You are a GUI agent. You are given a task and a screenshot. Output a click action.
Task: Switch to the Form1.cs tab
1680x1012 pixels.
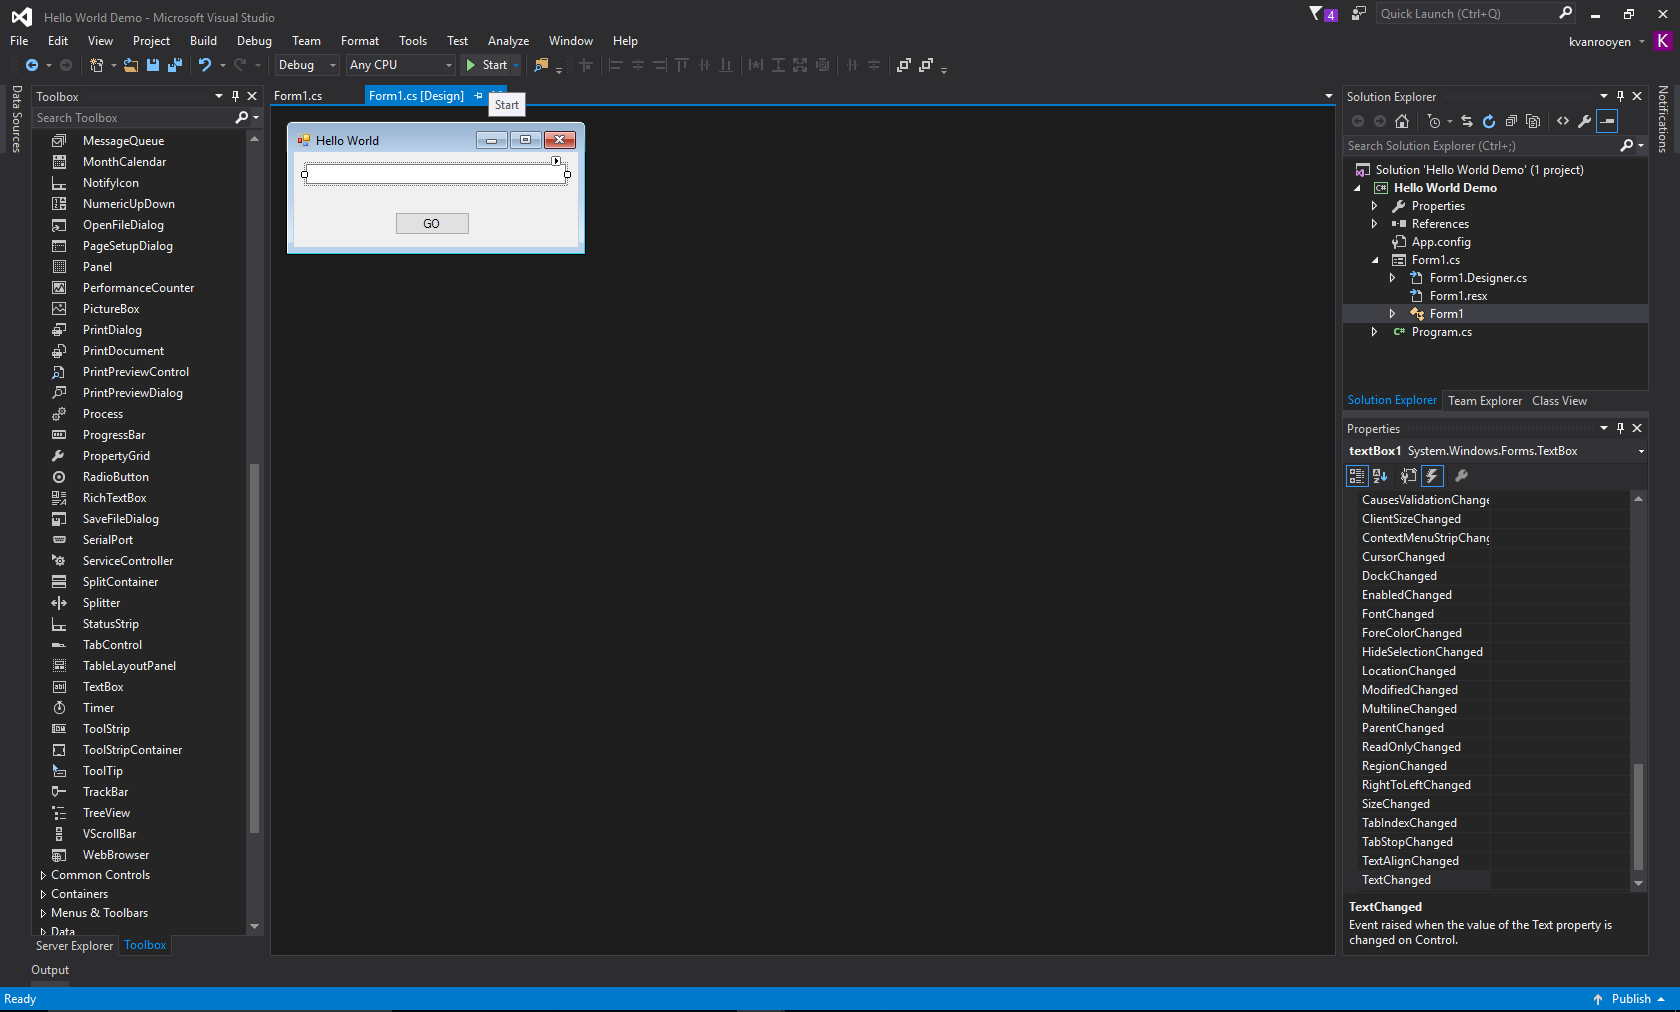299,96
